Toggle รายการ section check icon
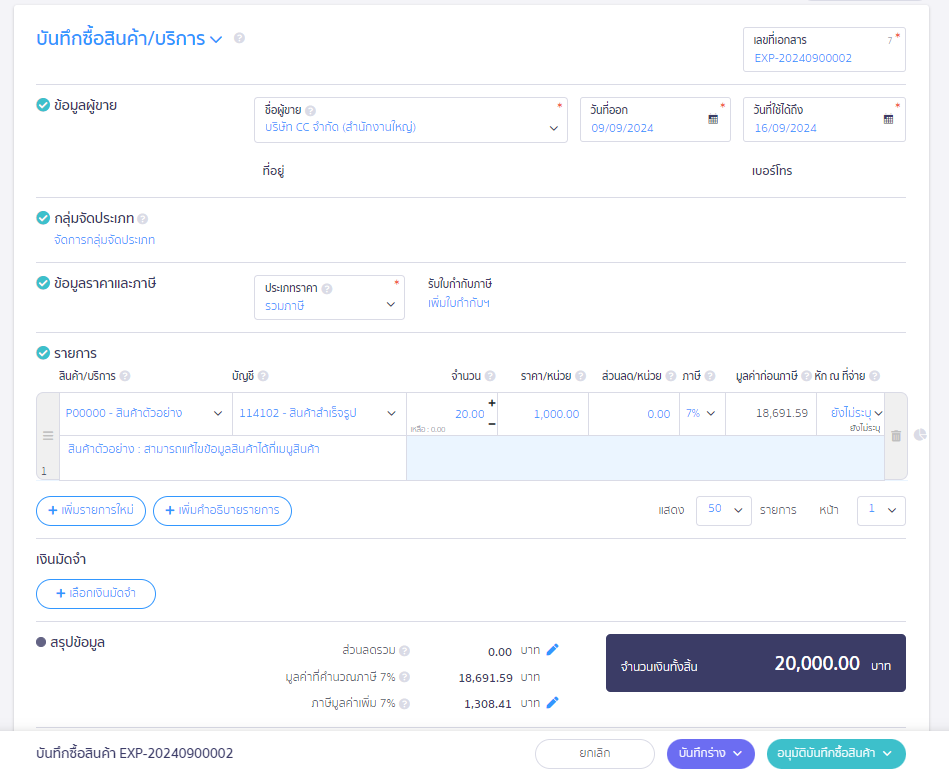949x770 pixels. pyautogui.click(x=43, y=353)
